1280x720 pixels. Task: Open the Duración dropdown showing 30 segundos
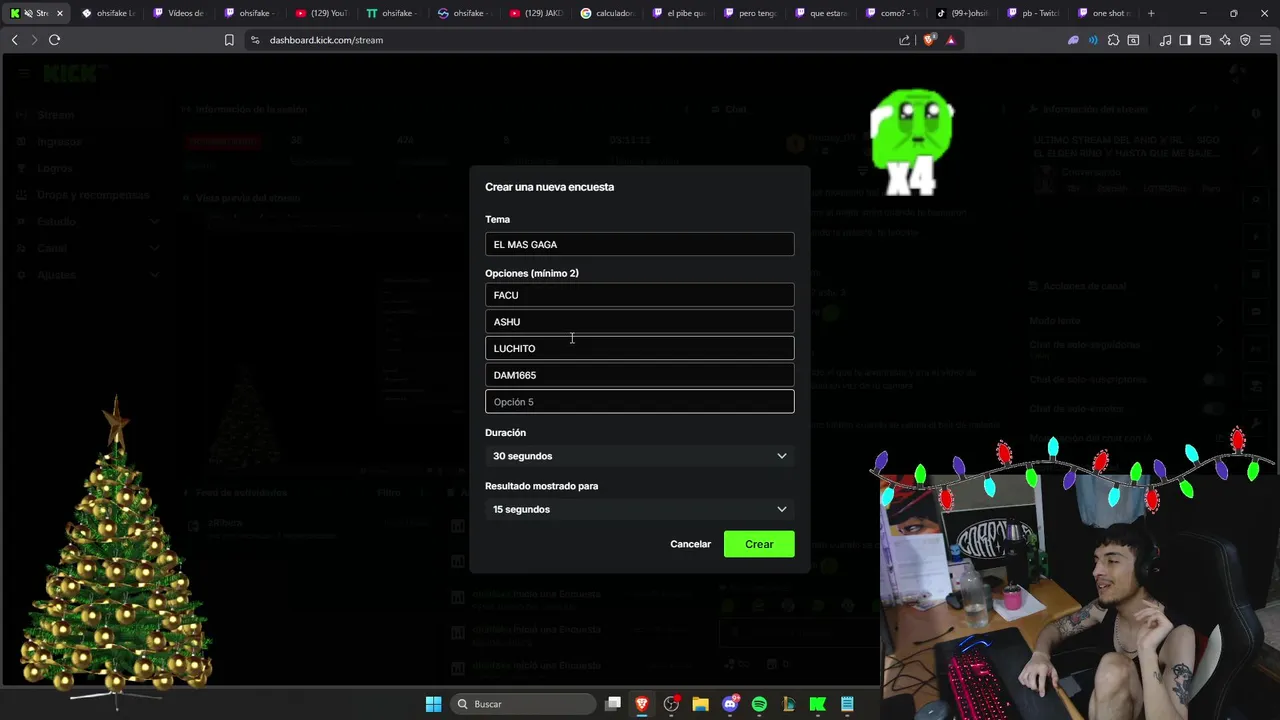point(640,456)
